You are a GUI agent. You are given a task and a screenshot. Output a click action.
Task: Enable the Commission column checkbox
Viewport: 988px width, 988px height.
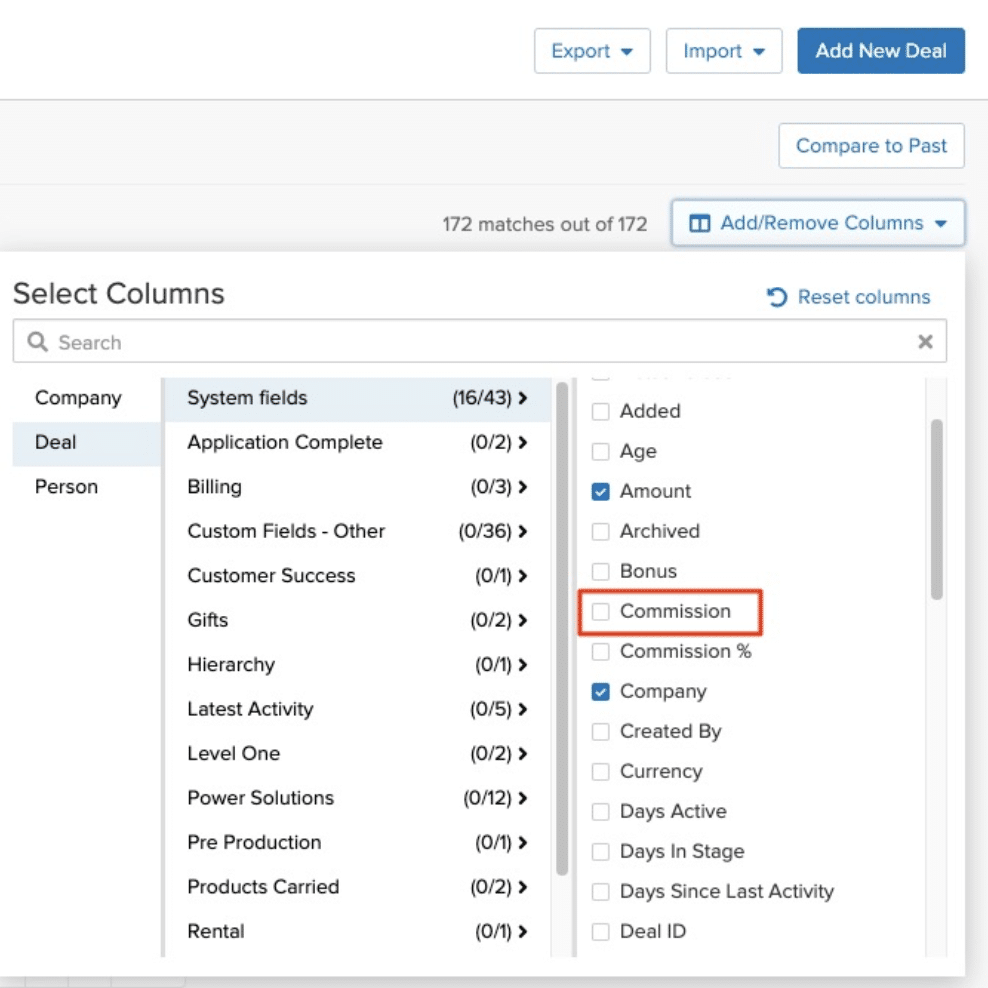tap(600, 611)
